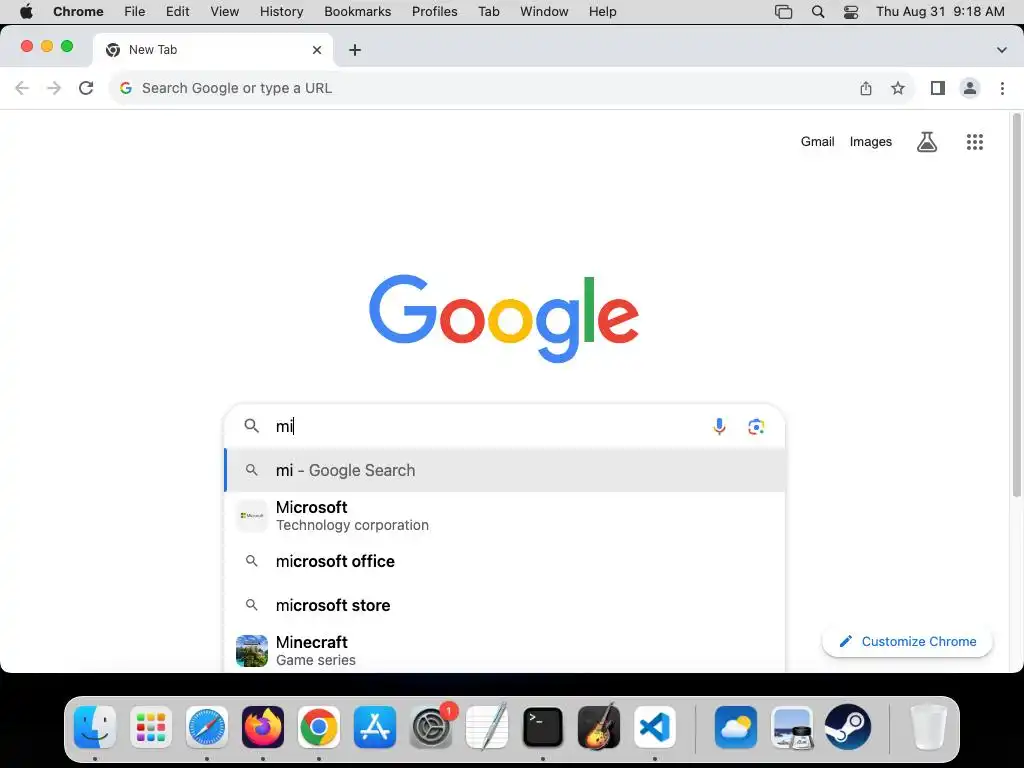Open the Window menu
Viewport: 1024px width, 768px height.
click(544, 12)
